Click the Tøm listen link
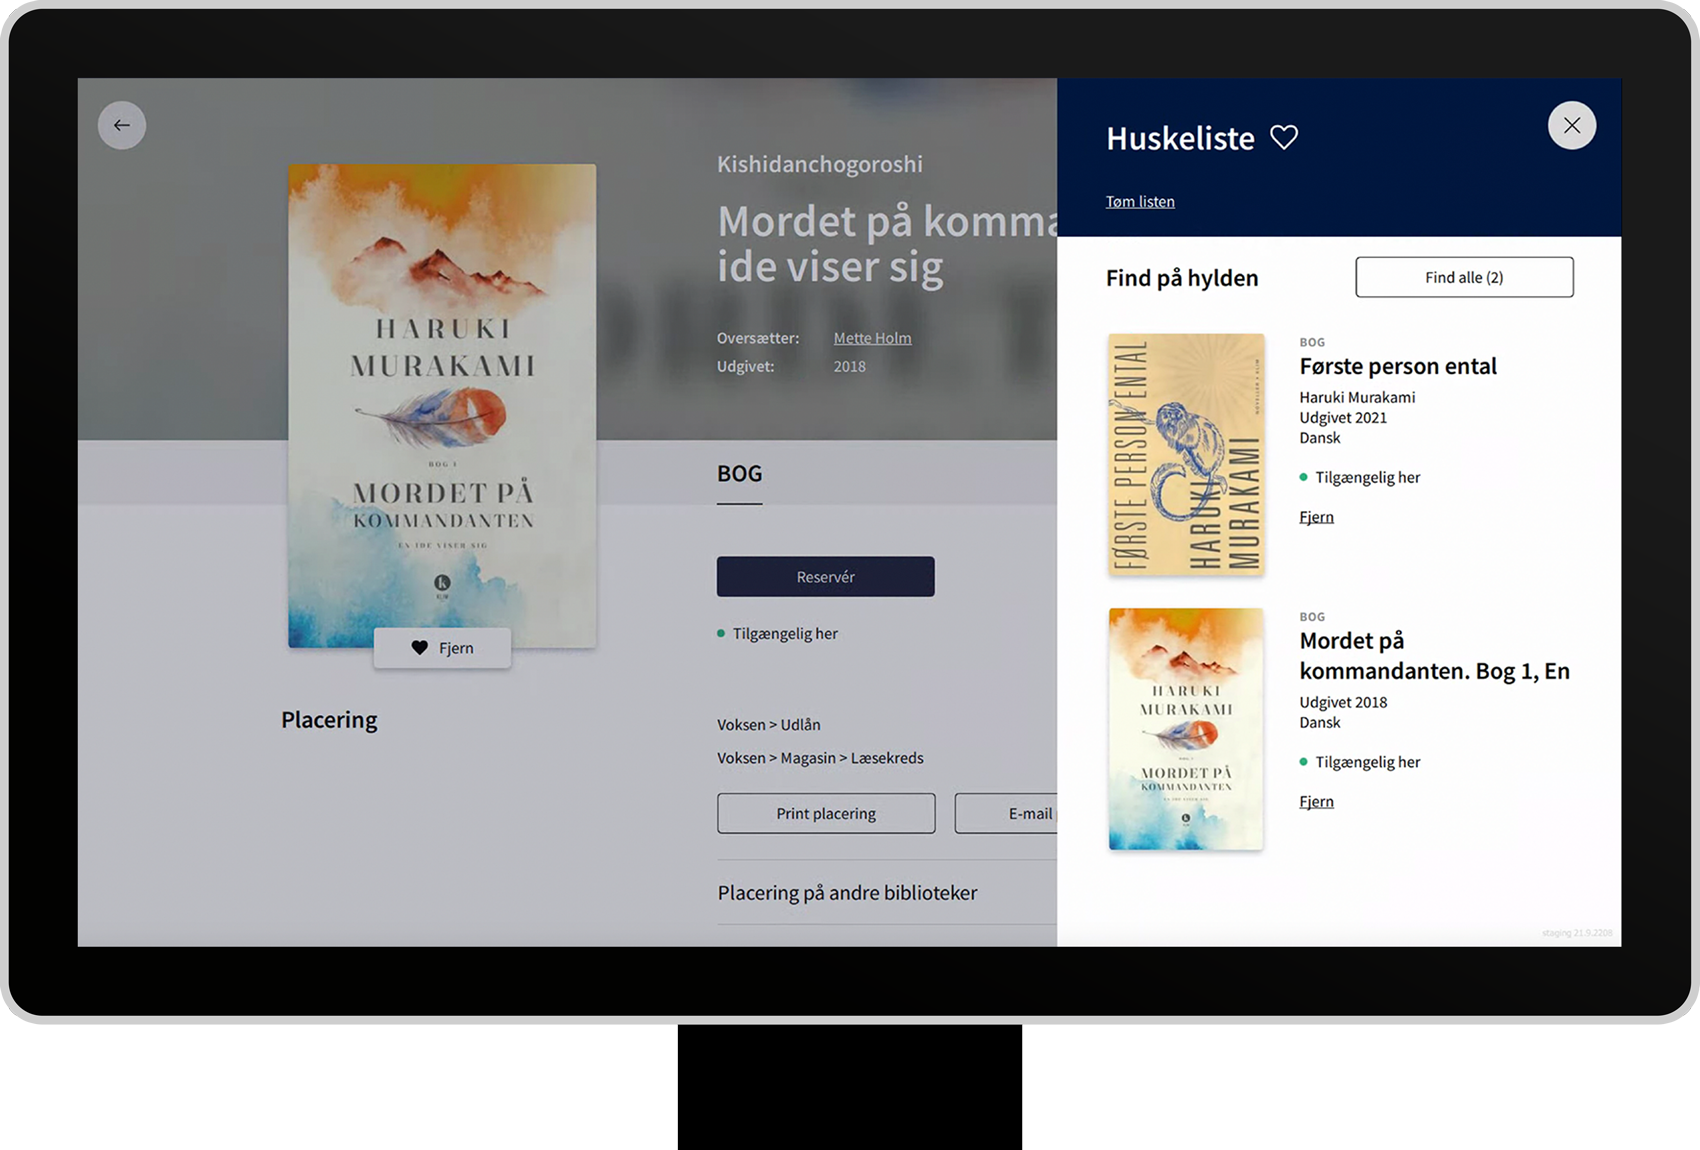 pos(1140,201)
